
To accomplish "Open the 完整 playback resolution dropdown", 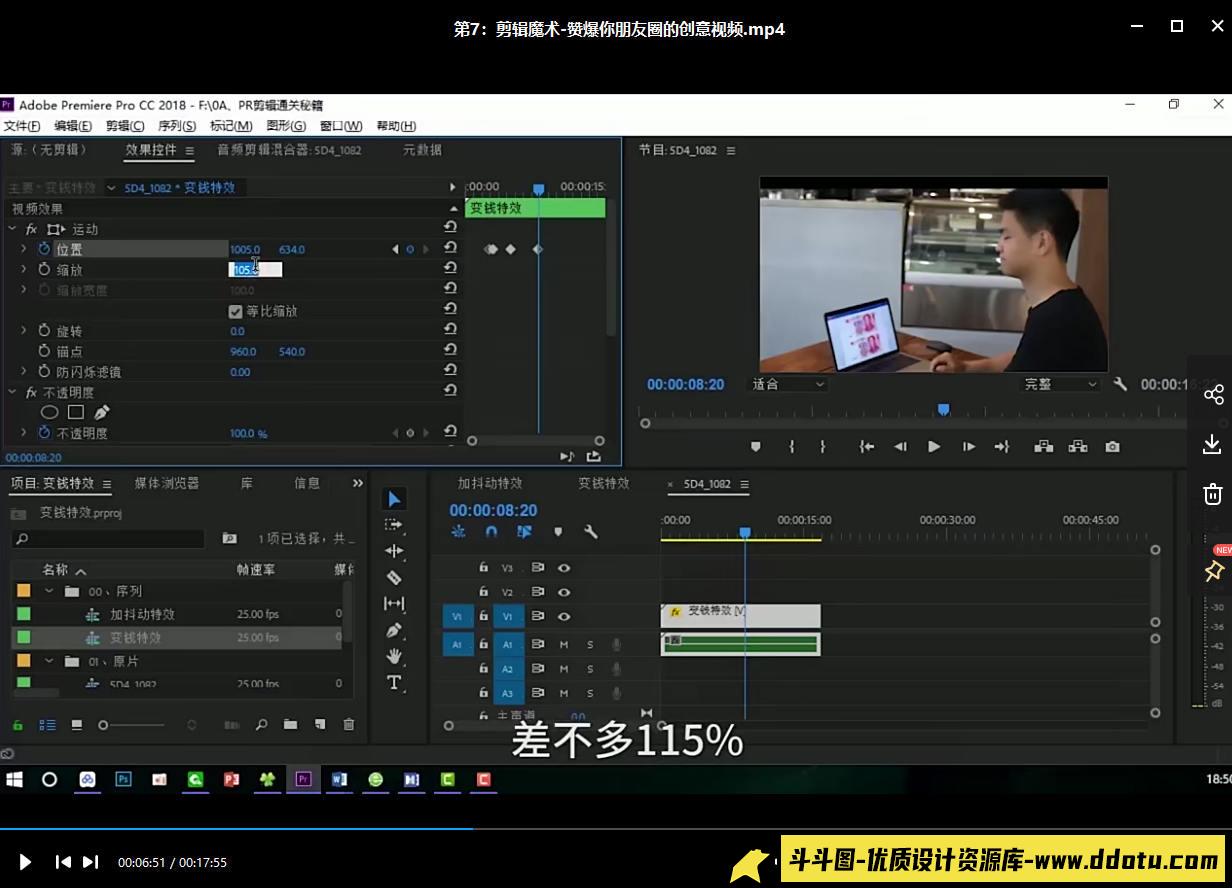I will 1060,384.
